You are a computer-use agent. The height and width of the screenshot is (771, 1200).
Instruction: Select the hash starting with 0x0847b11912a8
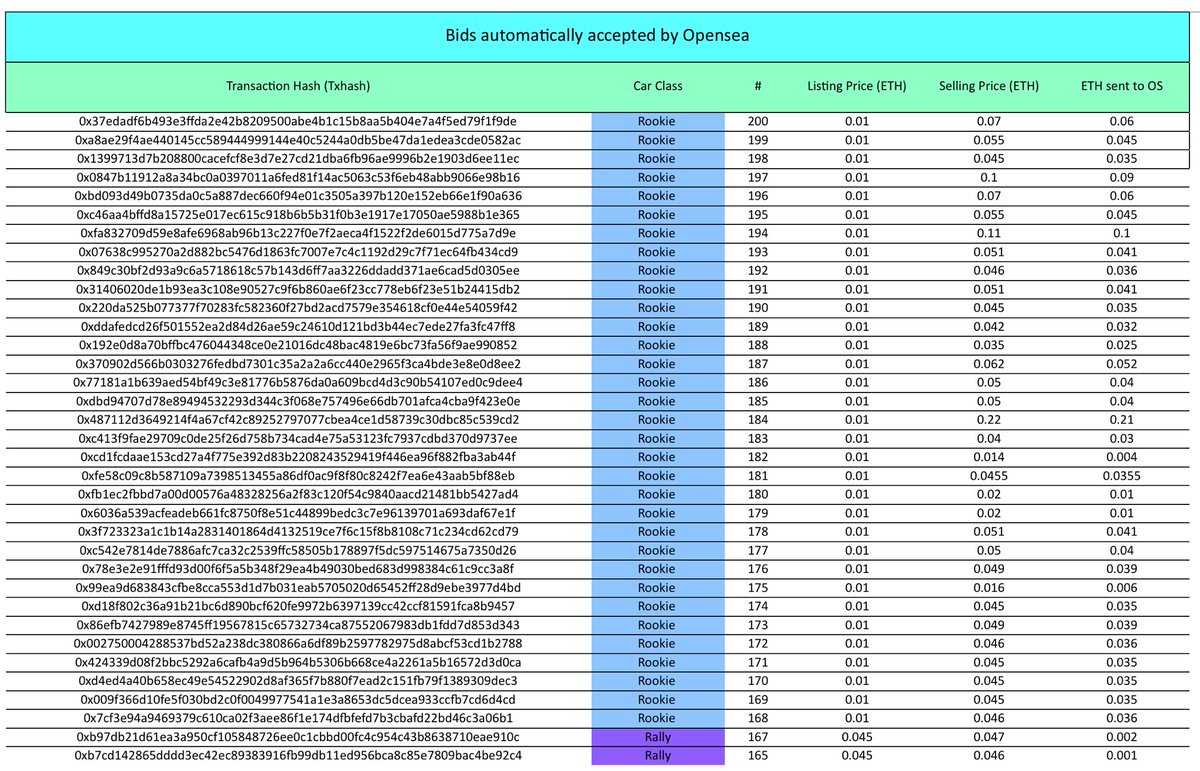[x=298, y=177]
